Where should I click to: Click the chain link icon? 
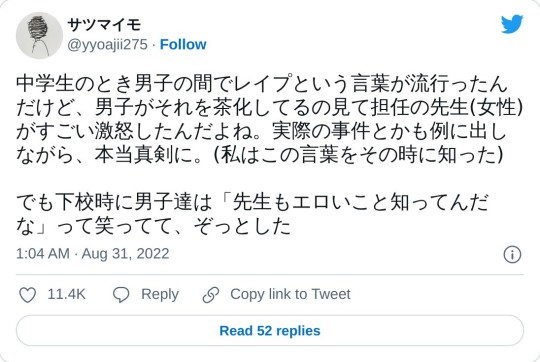pos(211,295)
